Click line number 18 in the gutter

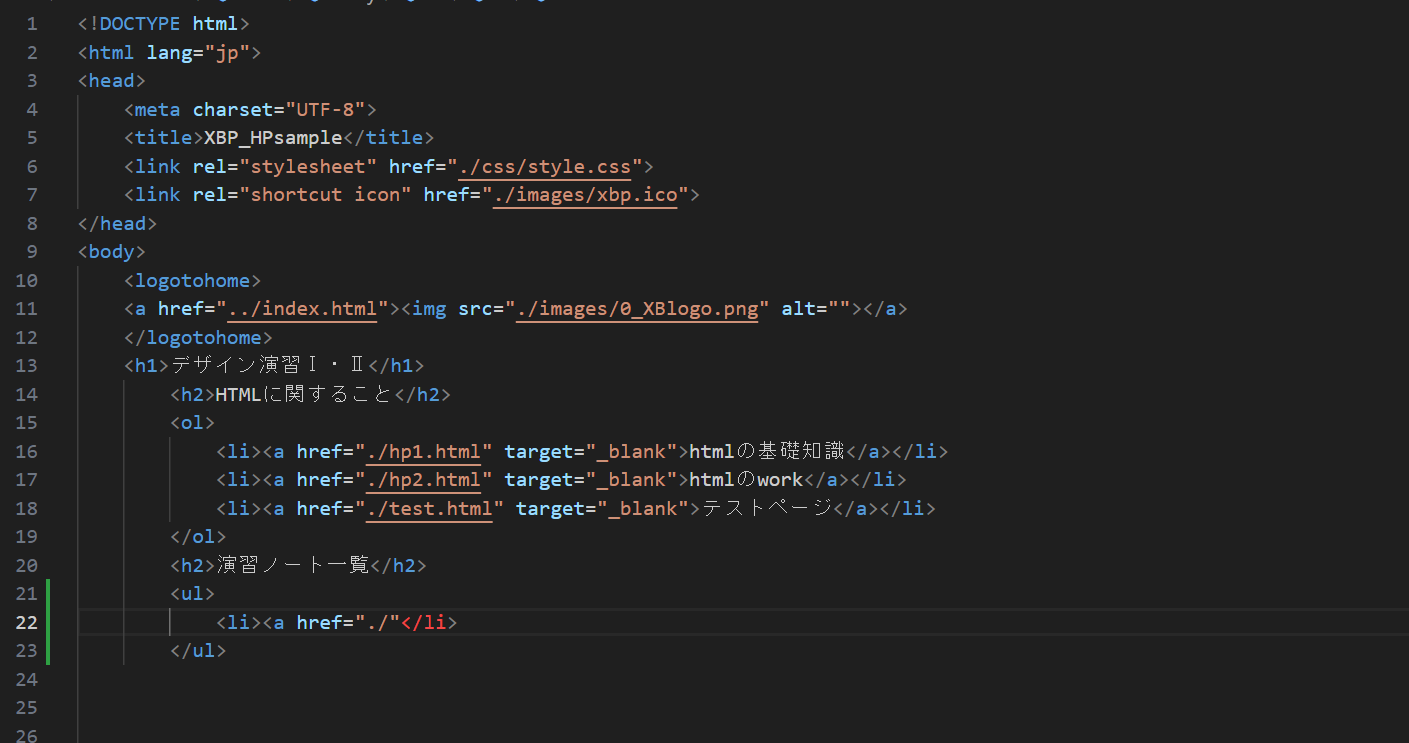click(27, 508)
